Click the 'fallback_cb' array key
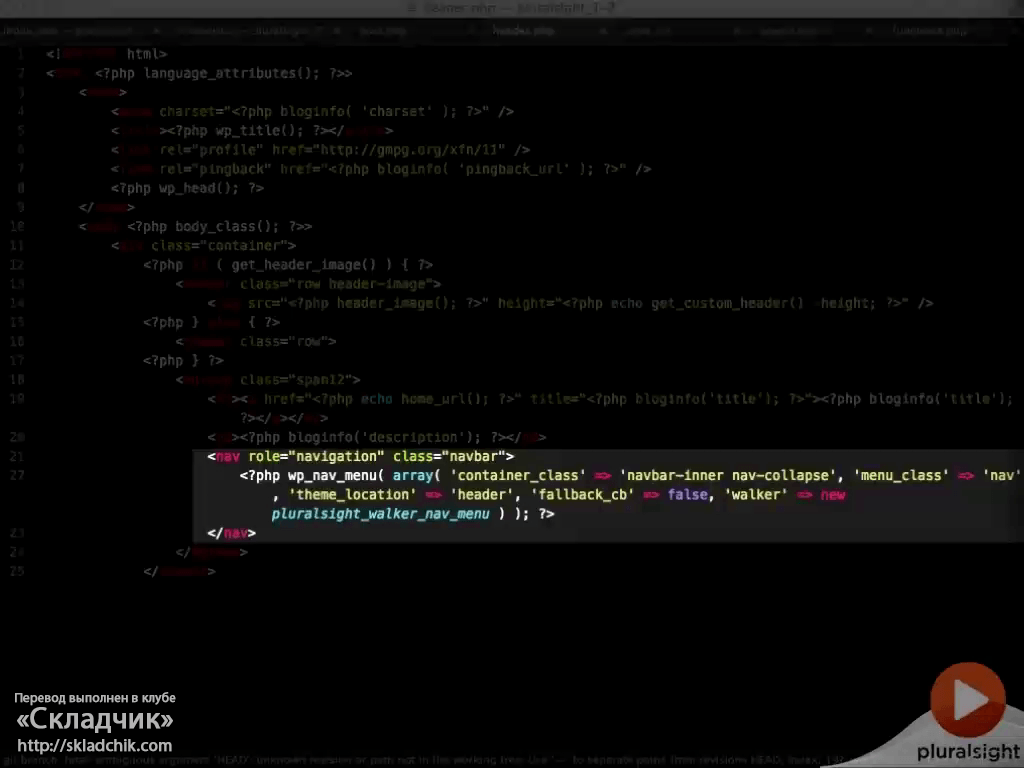The image size is (1024, 768). 583,495
